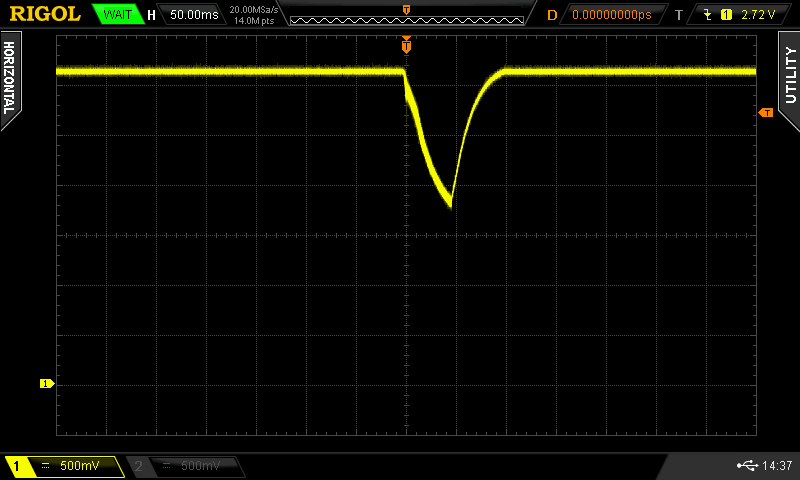Select the orange trigger position marker above grid
This screenshot has width=800, height=480.
406,45
